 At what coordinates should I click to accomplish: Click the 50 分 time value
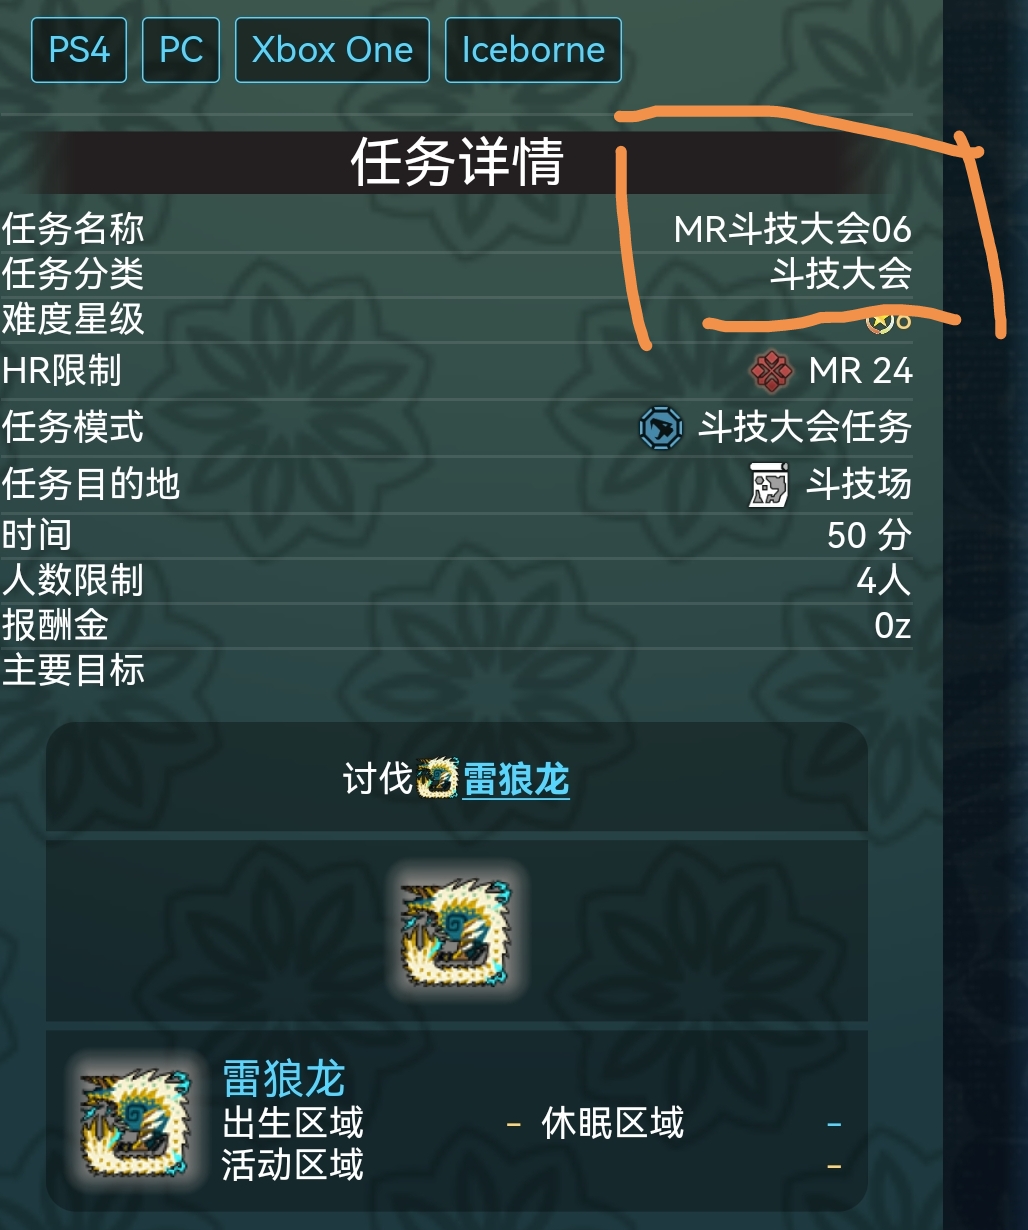pyautogui.click(x=869, y=535)
